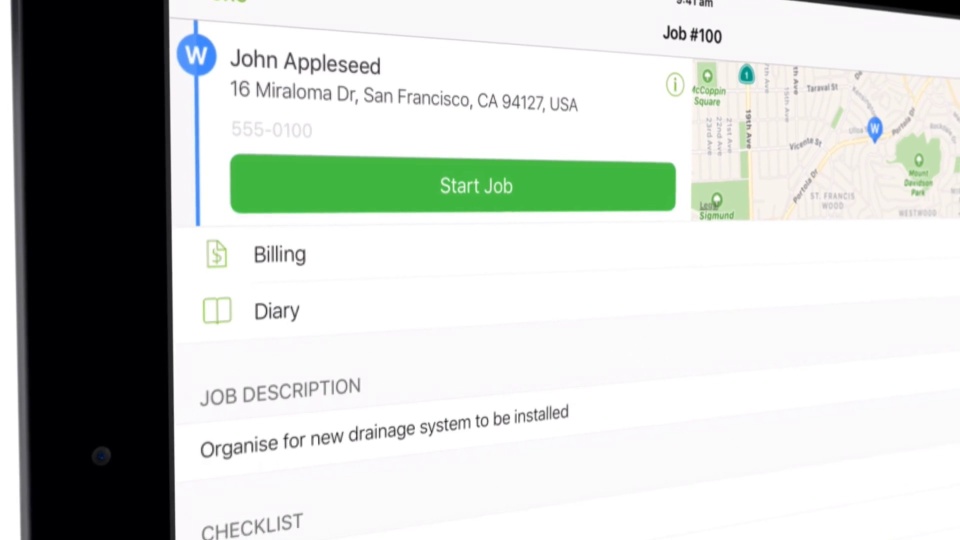Tap the 16 Miraloma Dr address

403,97
